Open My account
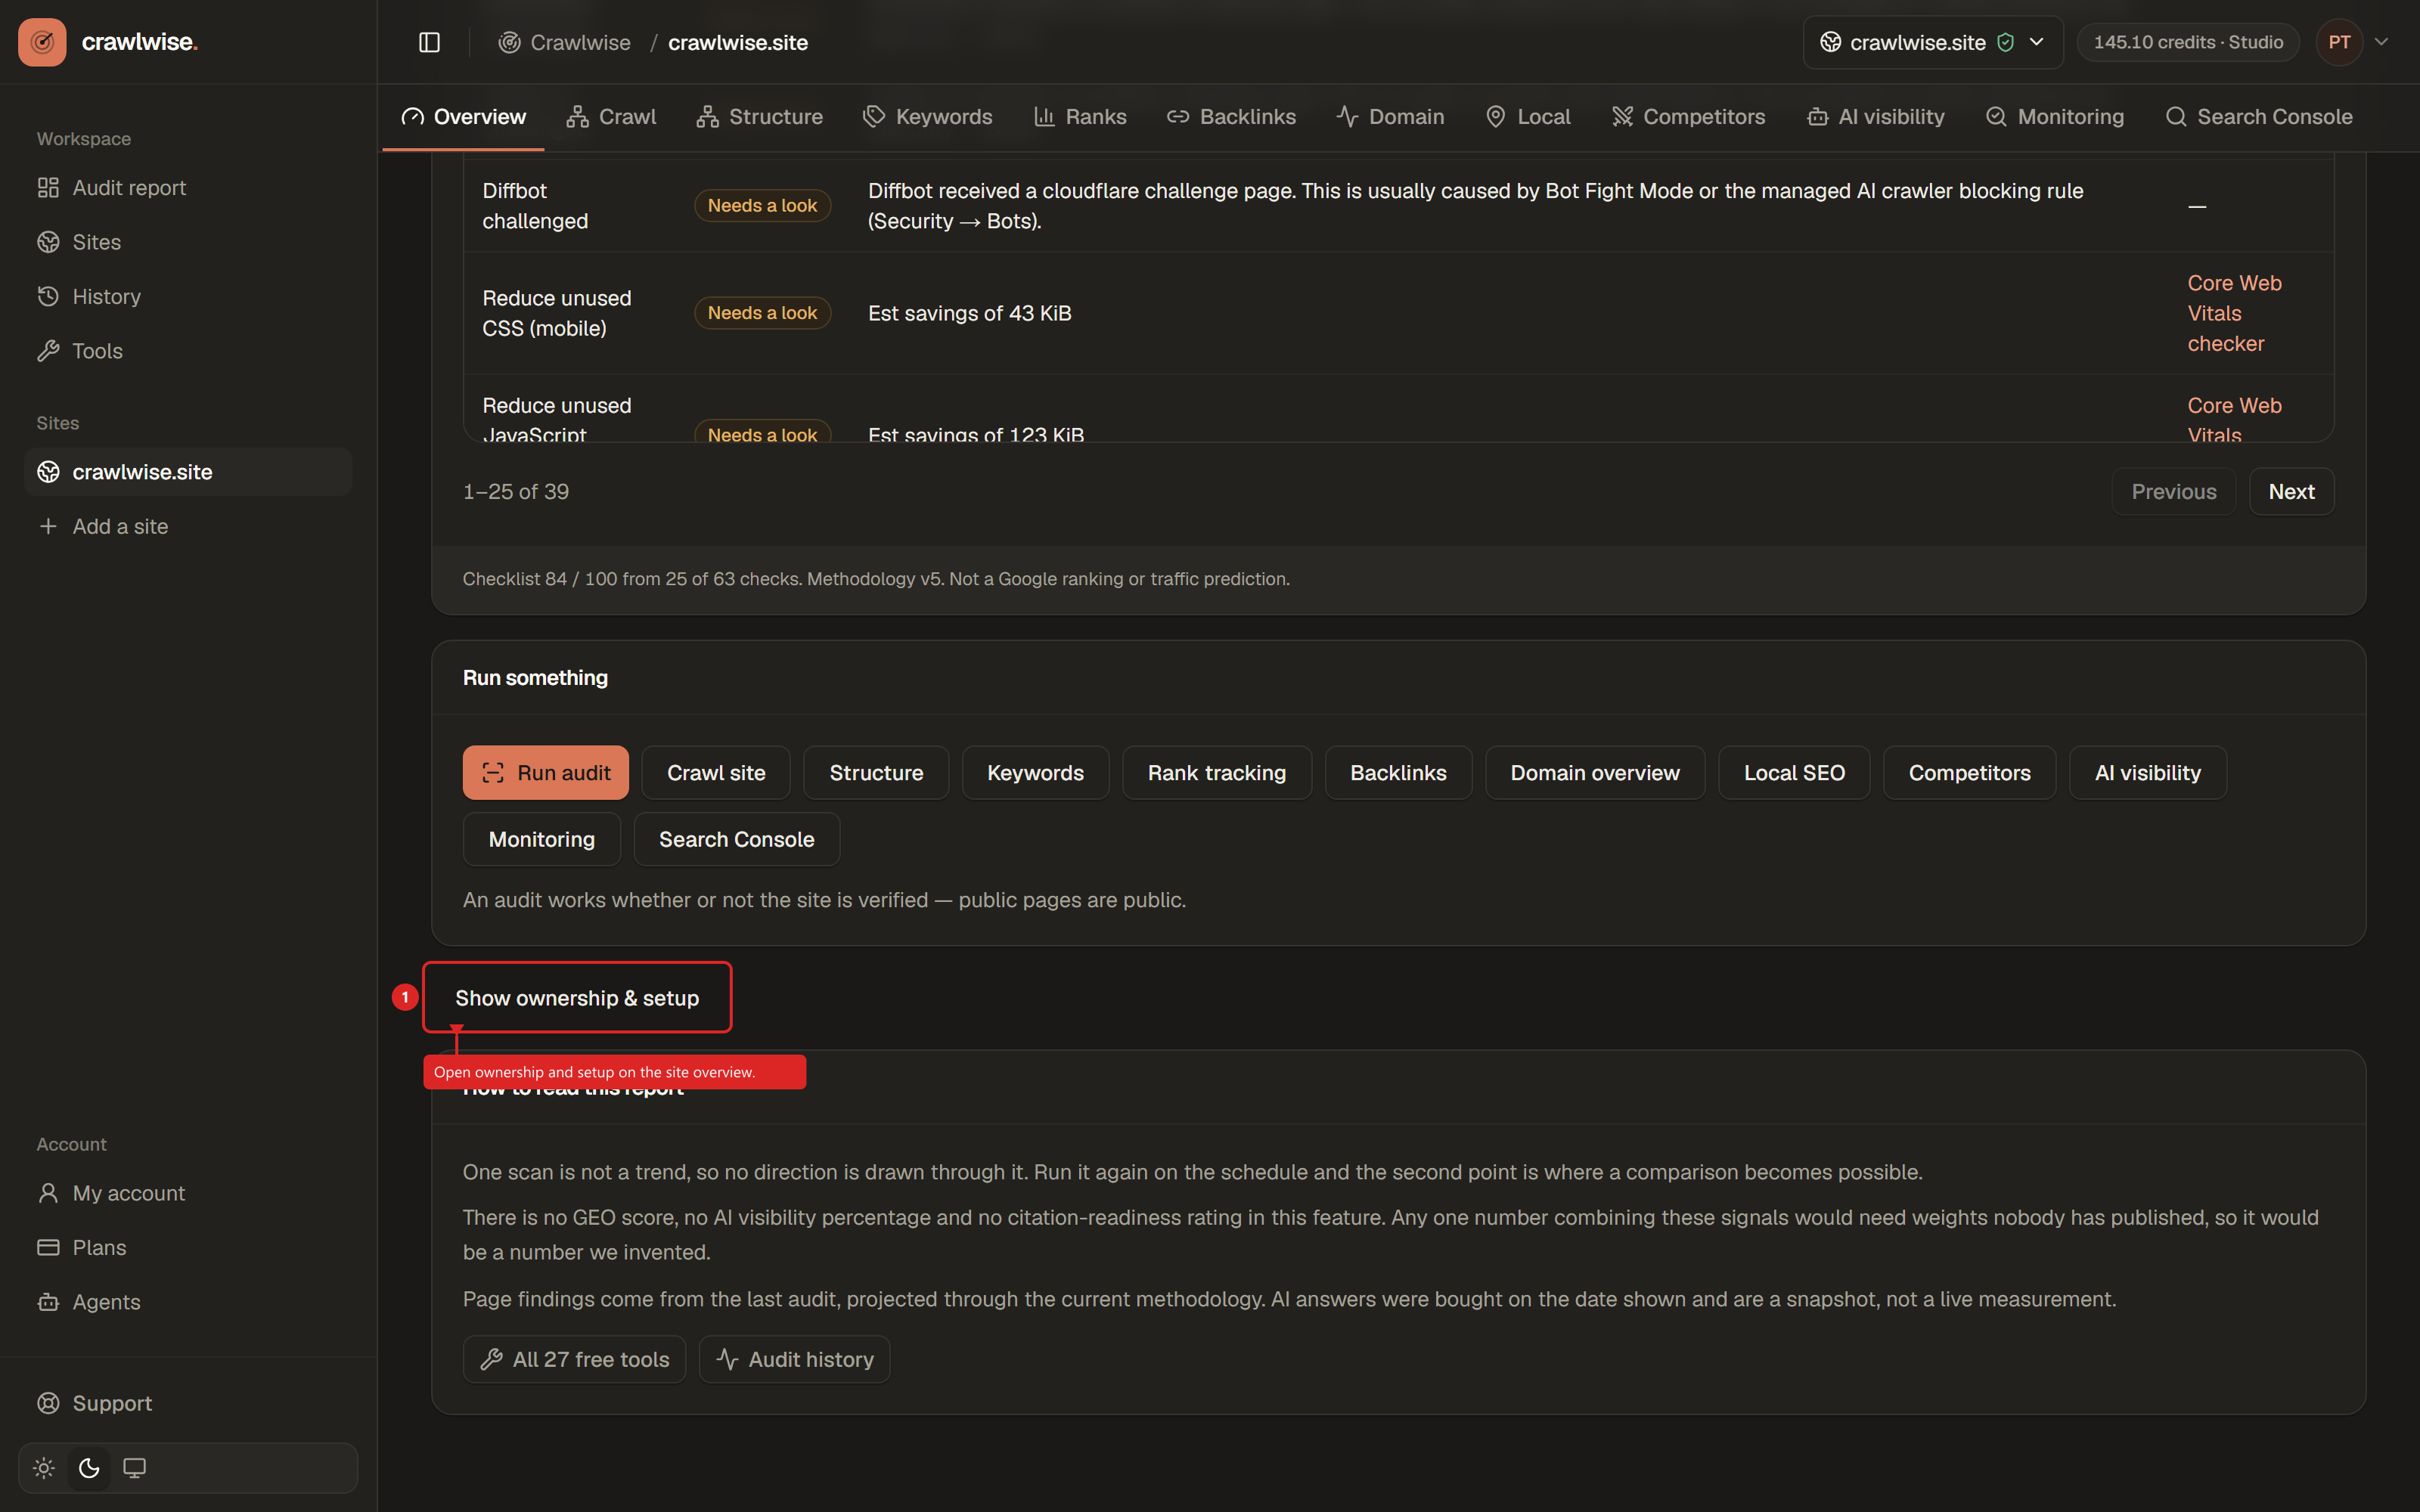 188,1193
